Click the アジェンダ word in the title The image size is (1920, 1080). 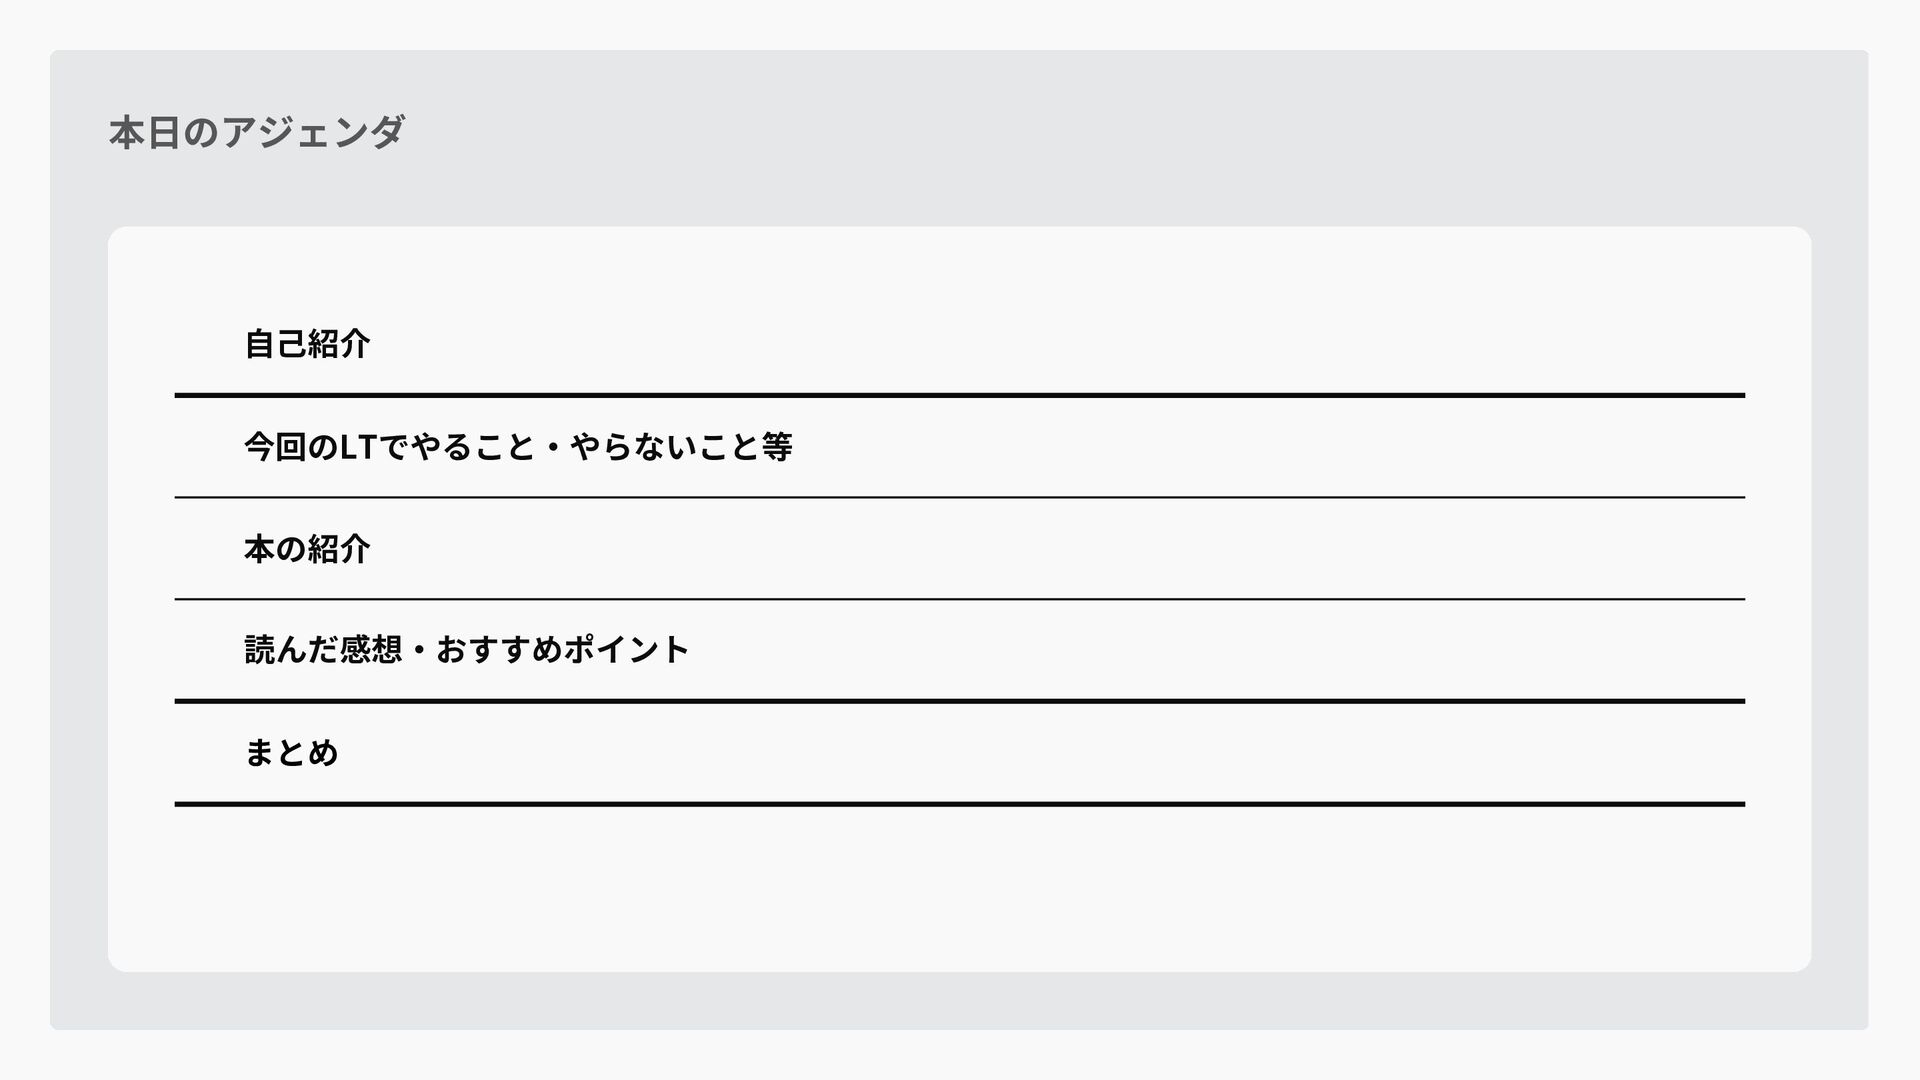(313, 132)
